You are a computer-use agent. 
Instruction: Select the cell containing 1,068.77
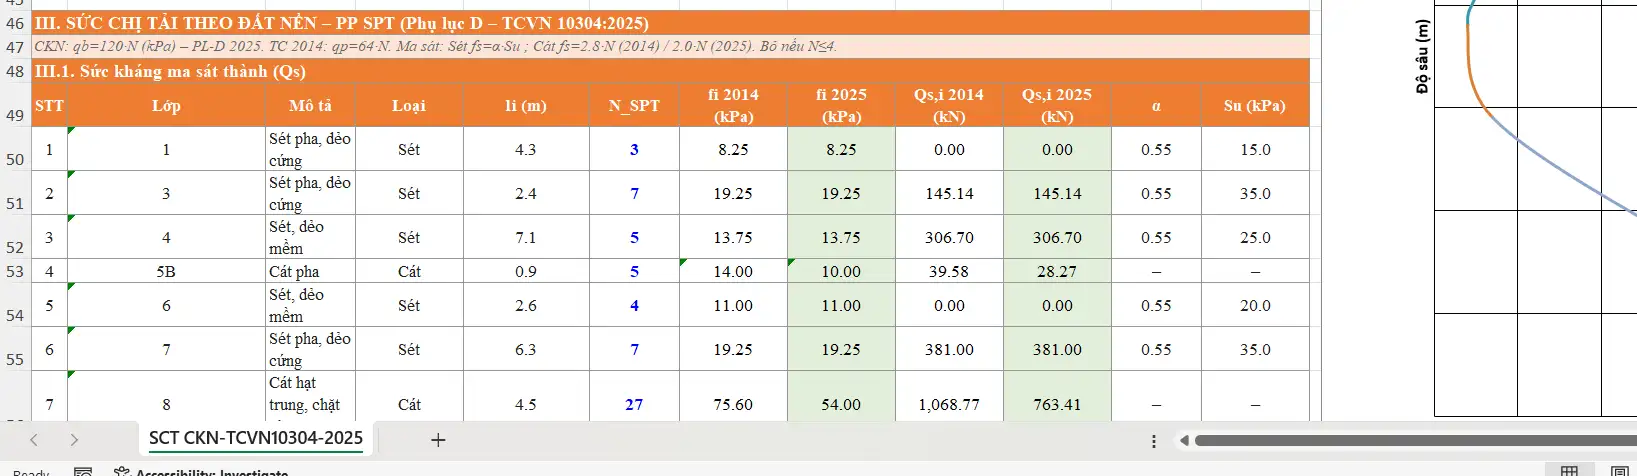(949, 404)
